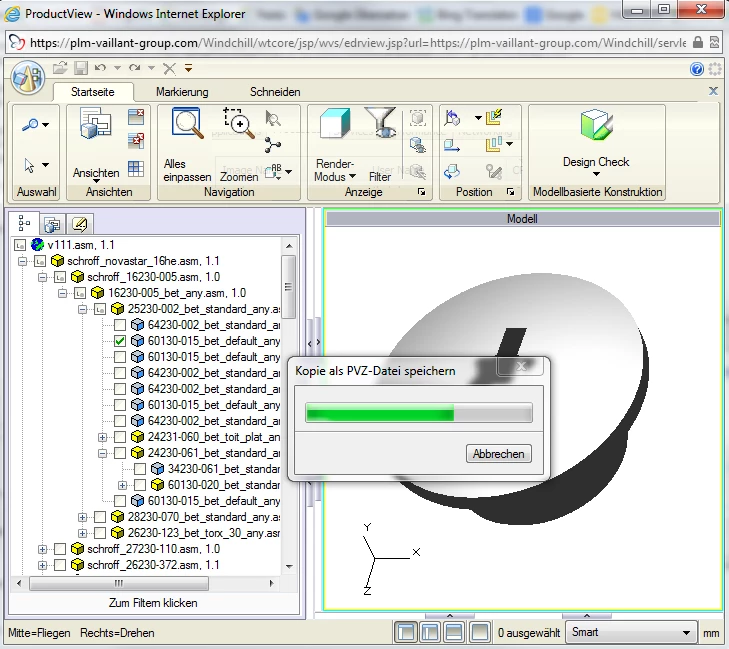Open the Design Check dropdown menu
The width and height of the screenshot is (729, 649).
coord(596,174)
